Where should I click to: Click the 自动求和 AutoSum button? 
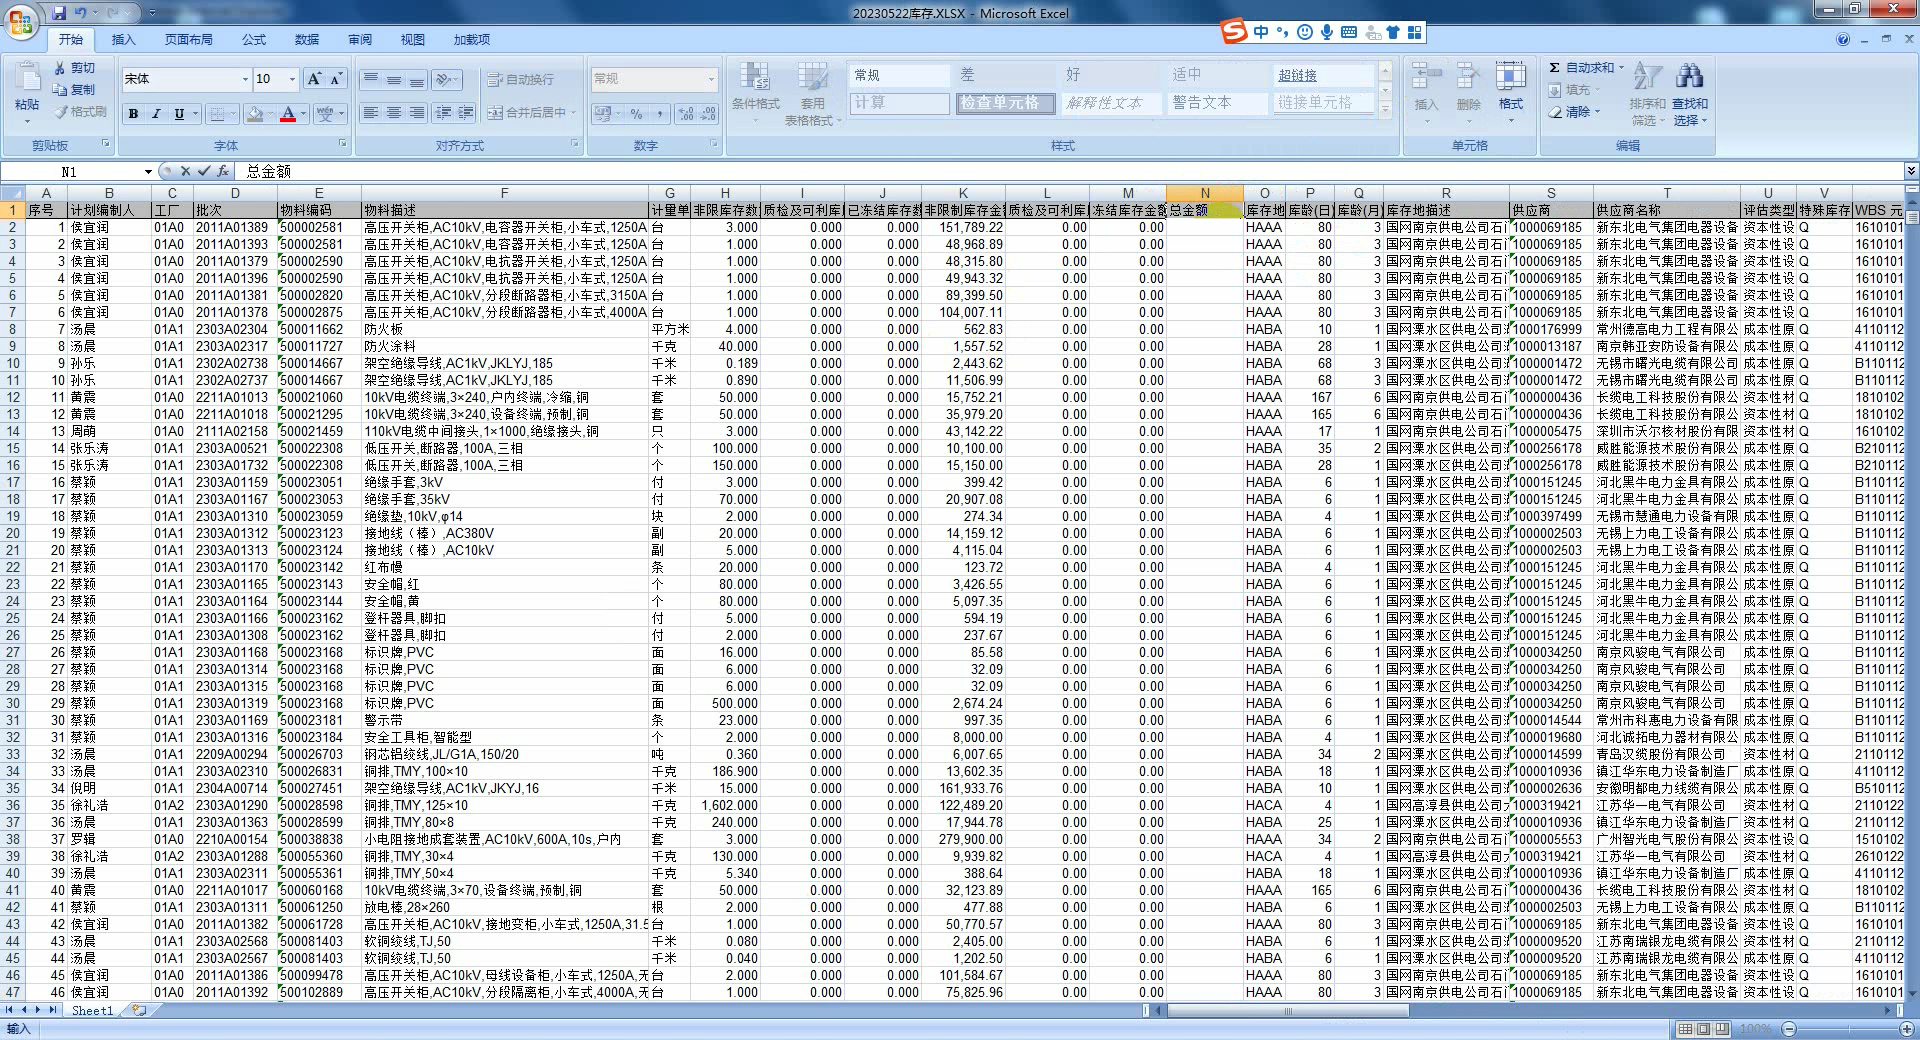(1582, 68)
